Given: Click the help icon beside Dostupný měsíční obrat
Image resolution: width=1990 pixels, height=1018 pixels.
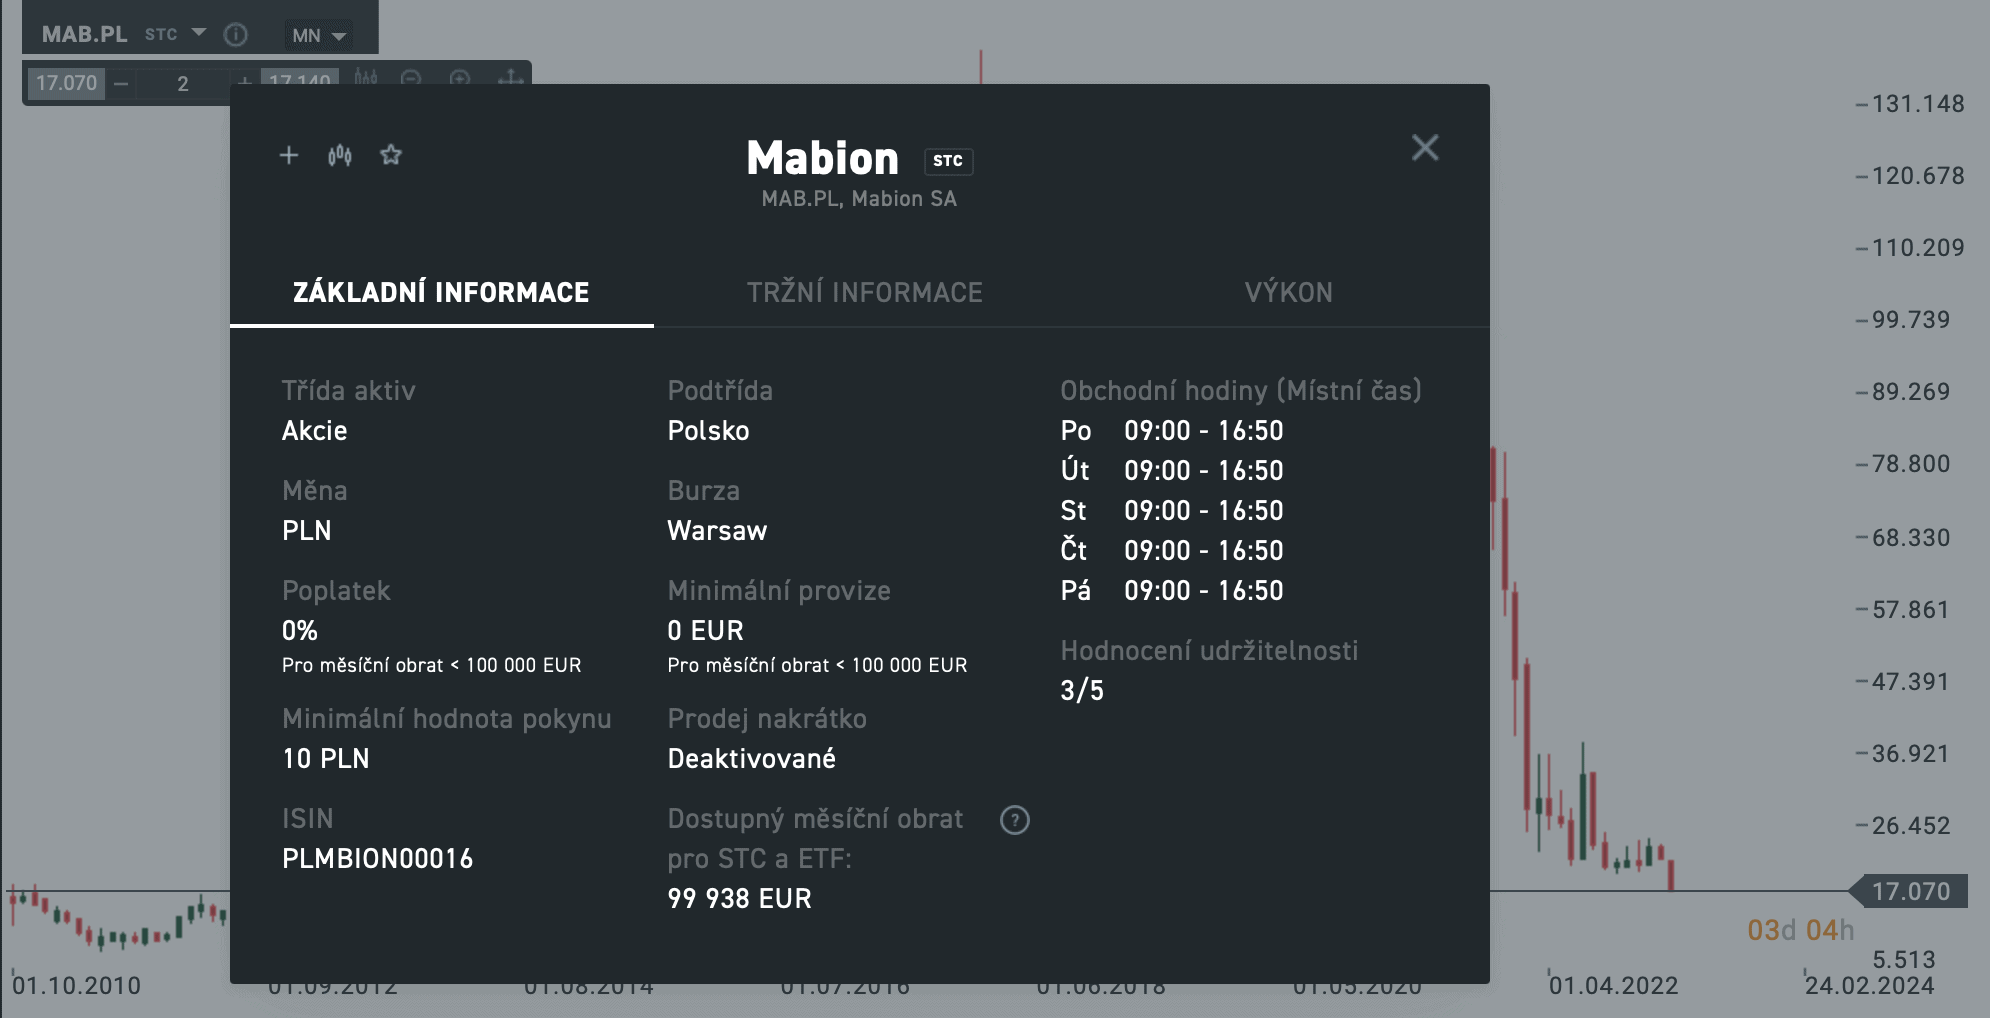Looking at the screenshot, I should click(1015, 820).
